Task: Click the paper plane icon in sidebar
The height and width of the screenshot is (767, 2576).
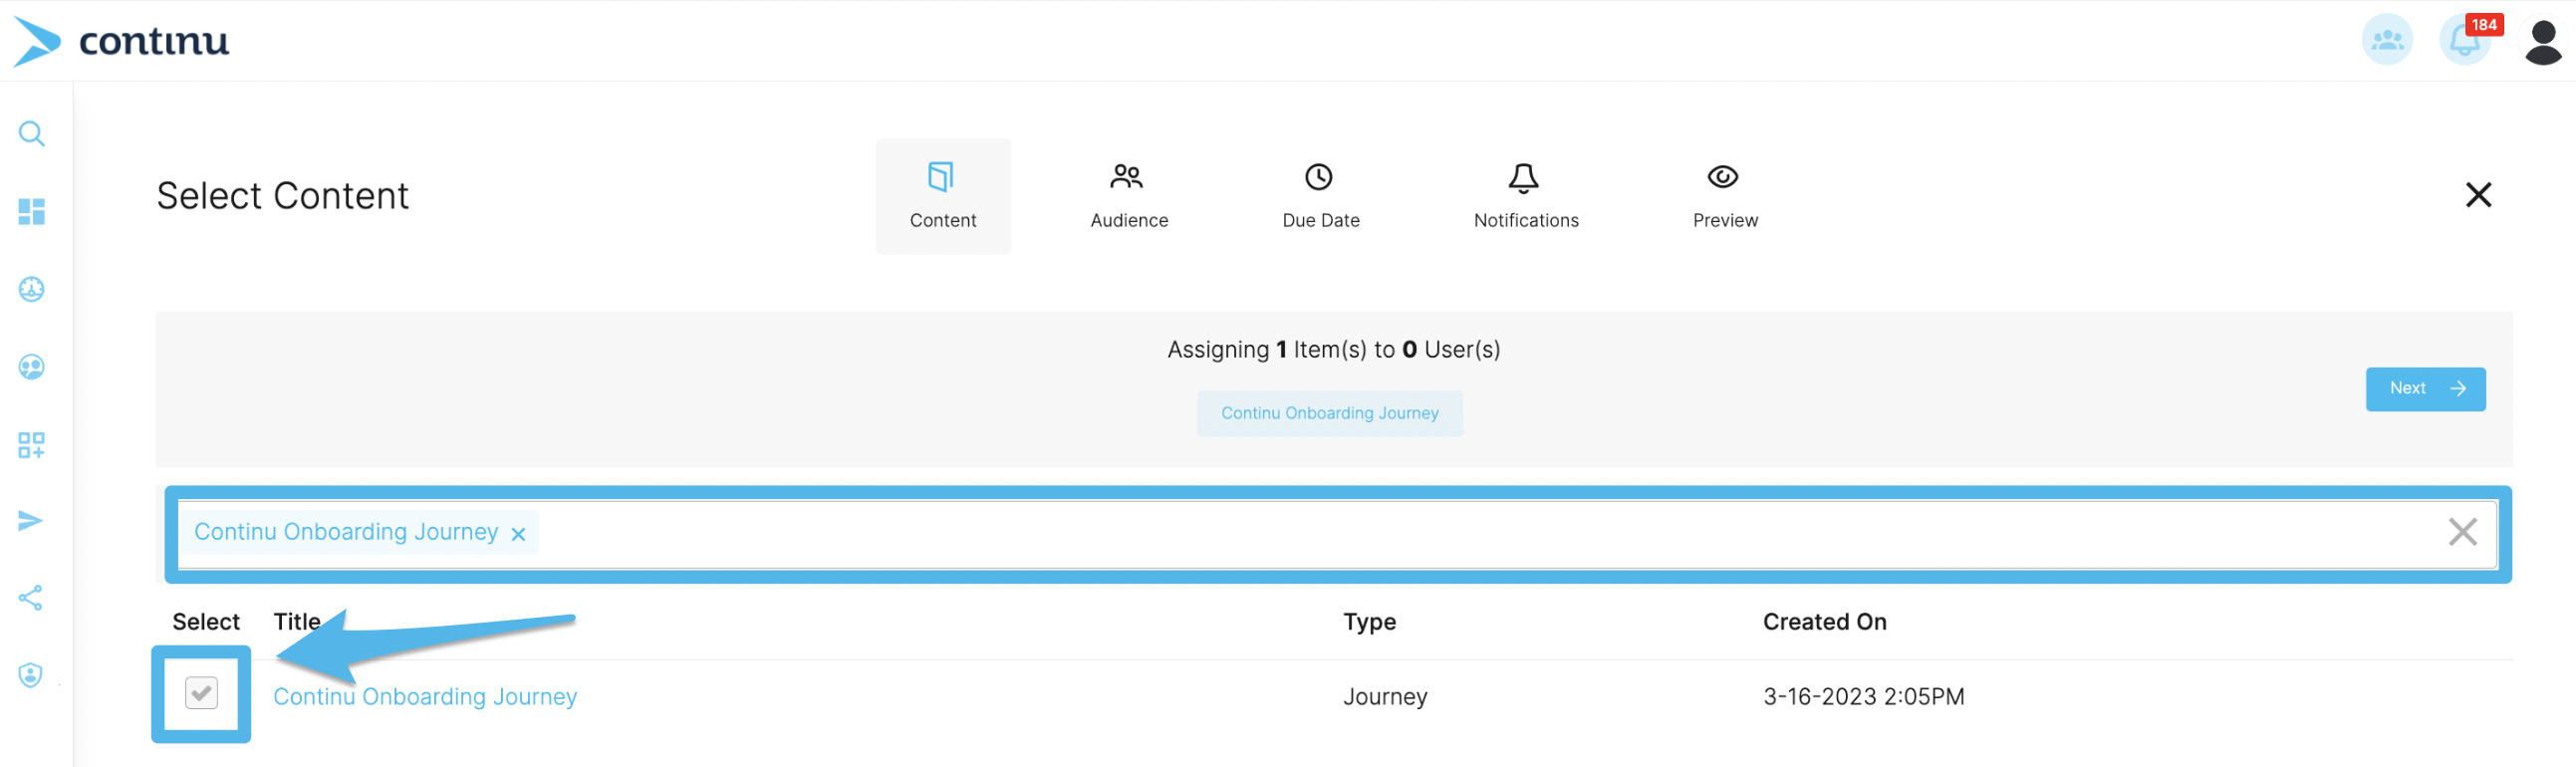Action: tap(31, 521)
